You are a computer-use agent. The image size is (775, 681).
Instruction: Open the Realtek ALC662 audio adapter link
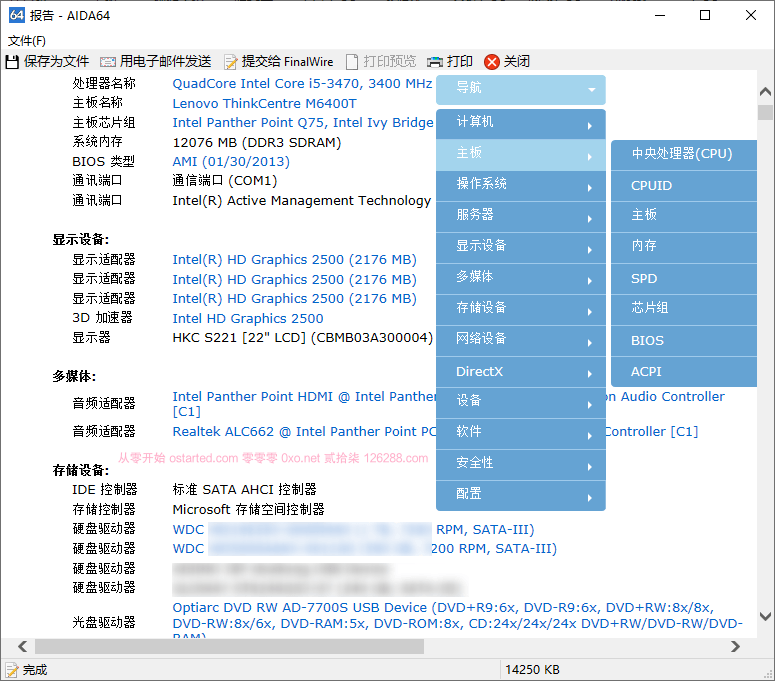(304, 431)
